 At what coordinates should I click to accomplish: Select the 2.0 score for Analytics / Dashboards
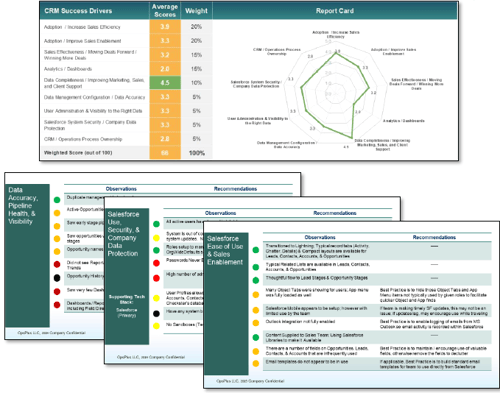point(165,69)
